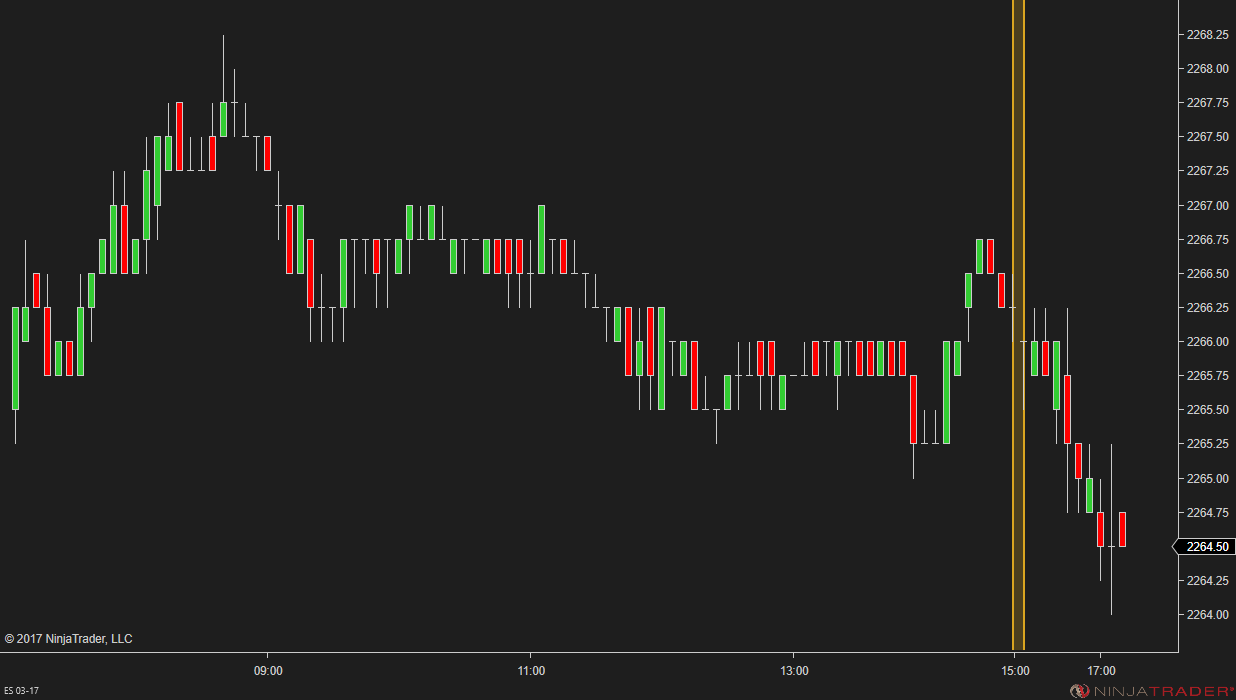
Task: Click the 2267.00 price axis label
Action: tap(1207, 206)
